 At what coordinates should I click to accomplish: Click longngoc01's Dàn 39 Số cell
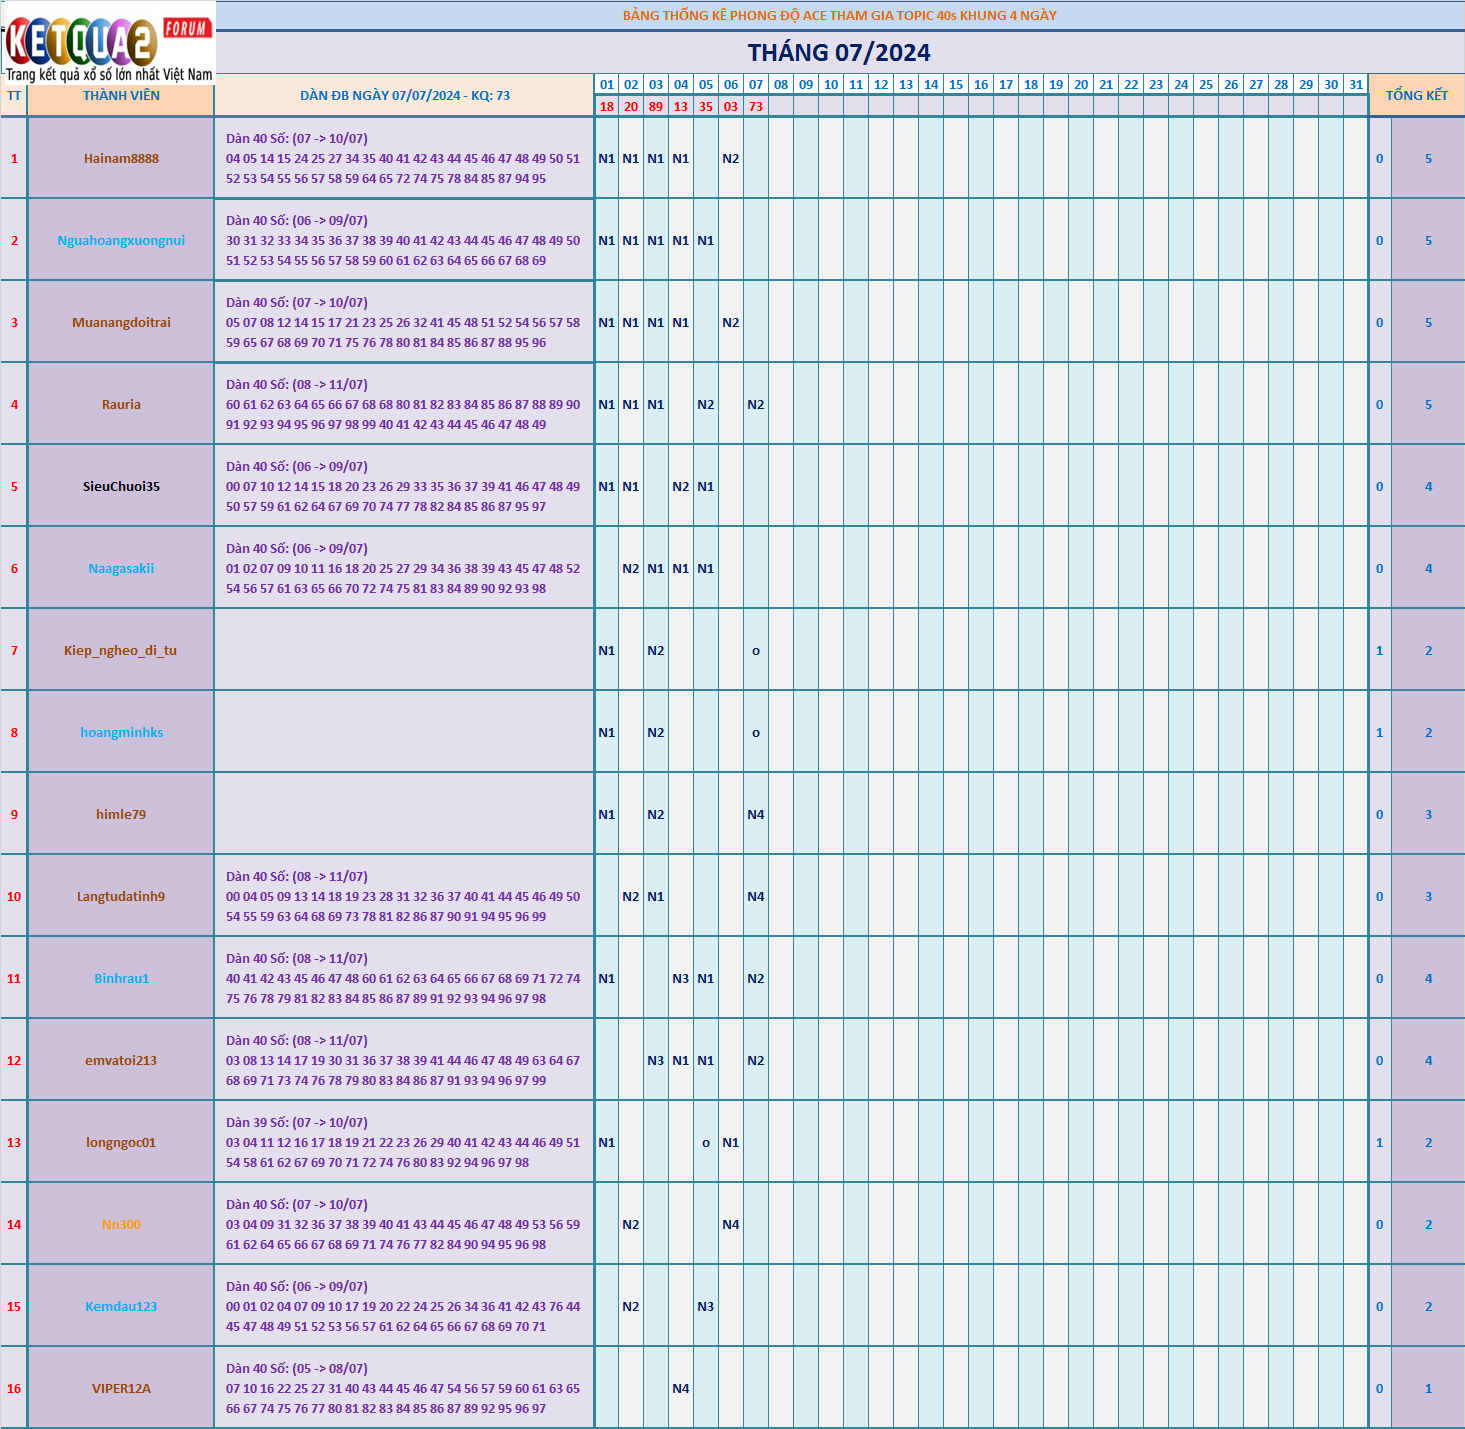[403, 1142]
